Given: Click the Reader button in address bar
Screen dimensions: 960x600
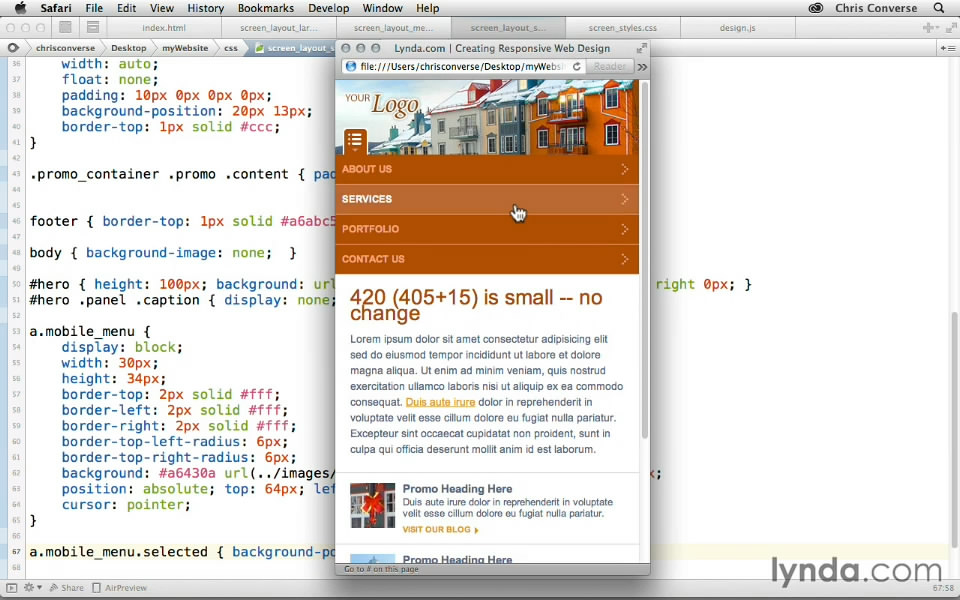Looking at the screenshot, I should (609, 66).
